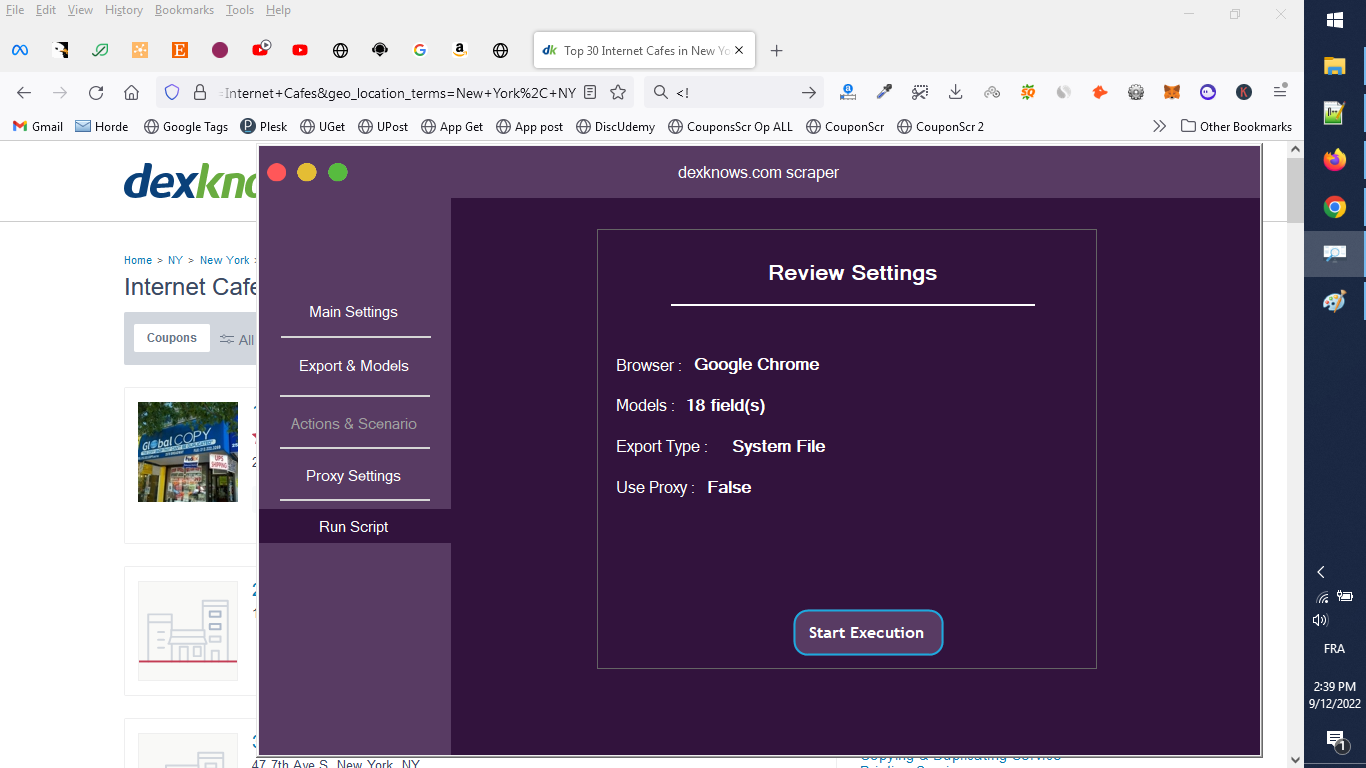The height and width of the screenshot is (768, 1366).
Task: Open the Firefox Edit menu
Action: coord(46,10)
